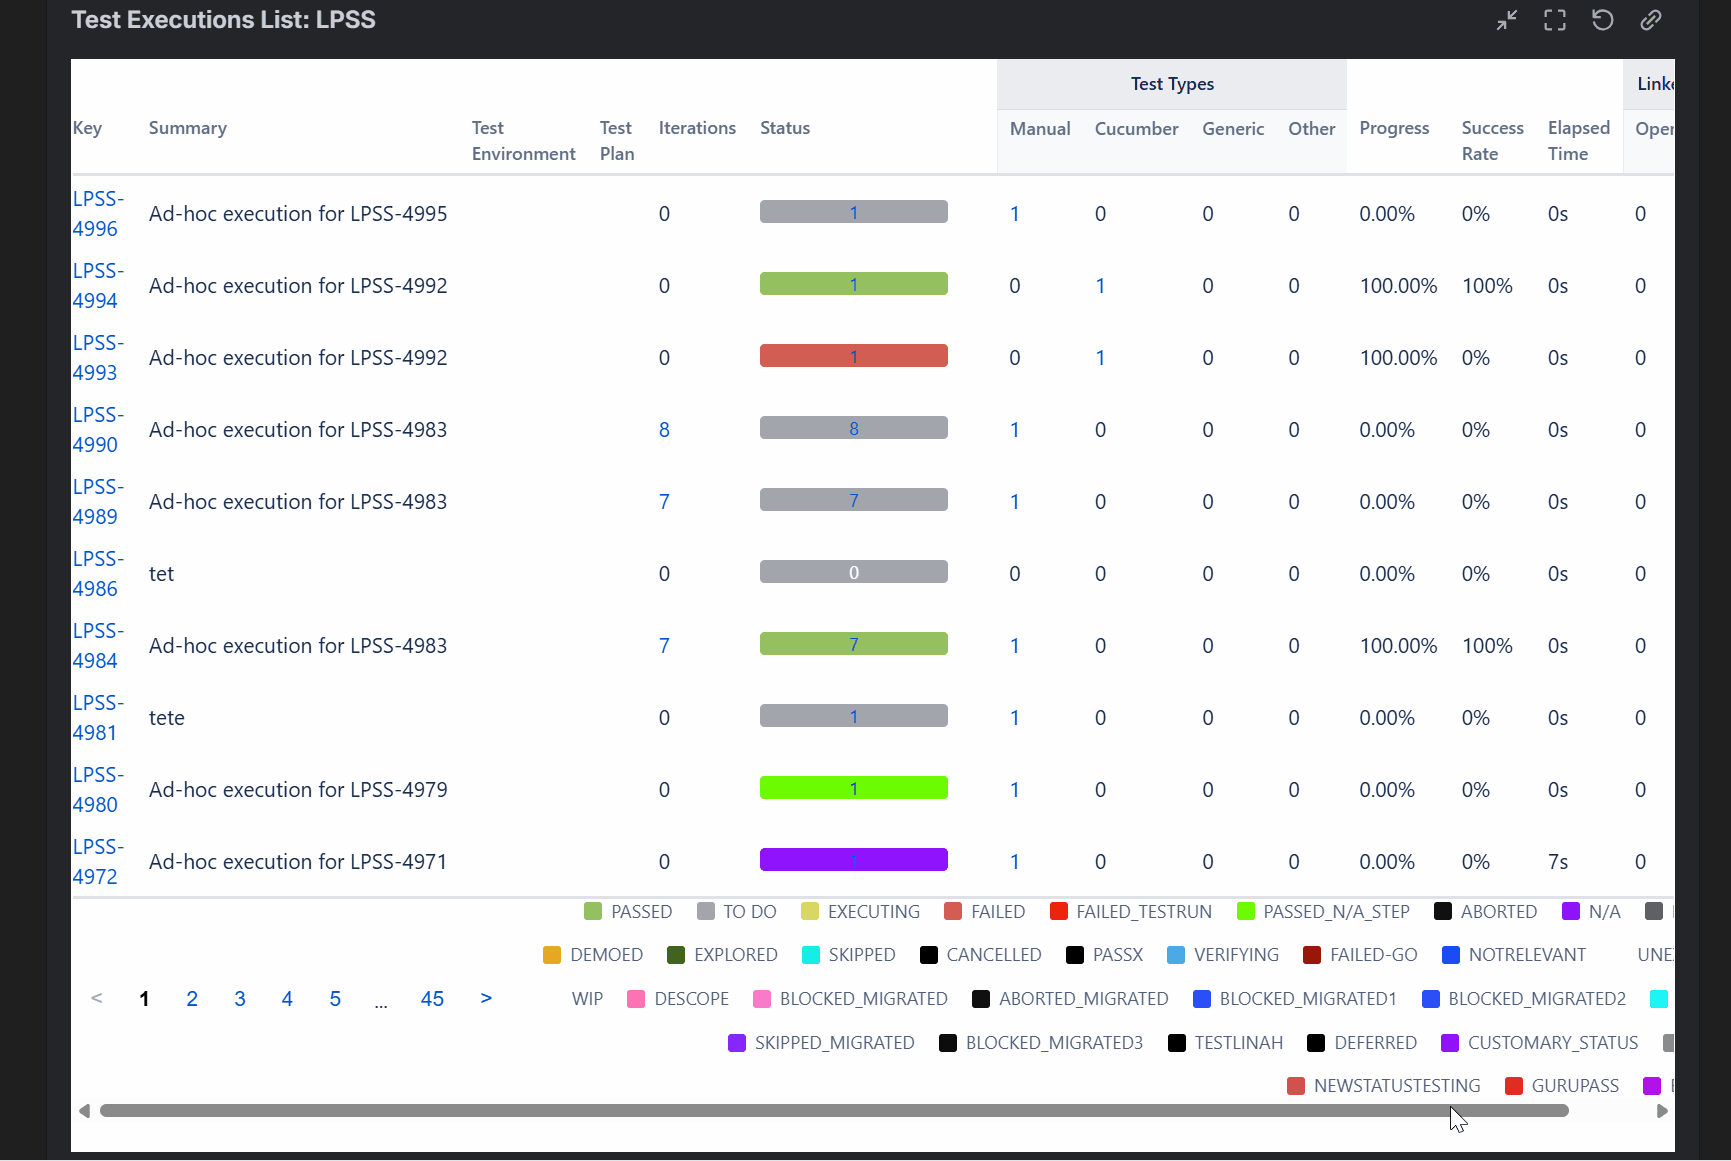Jump to last page 45
1731x1161 pixels.
432,998
